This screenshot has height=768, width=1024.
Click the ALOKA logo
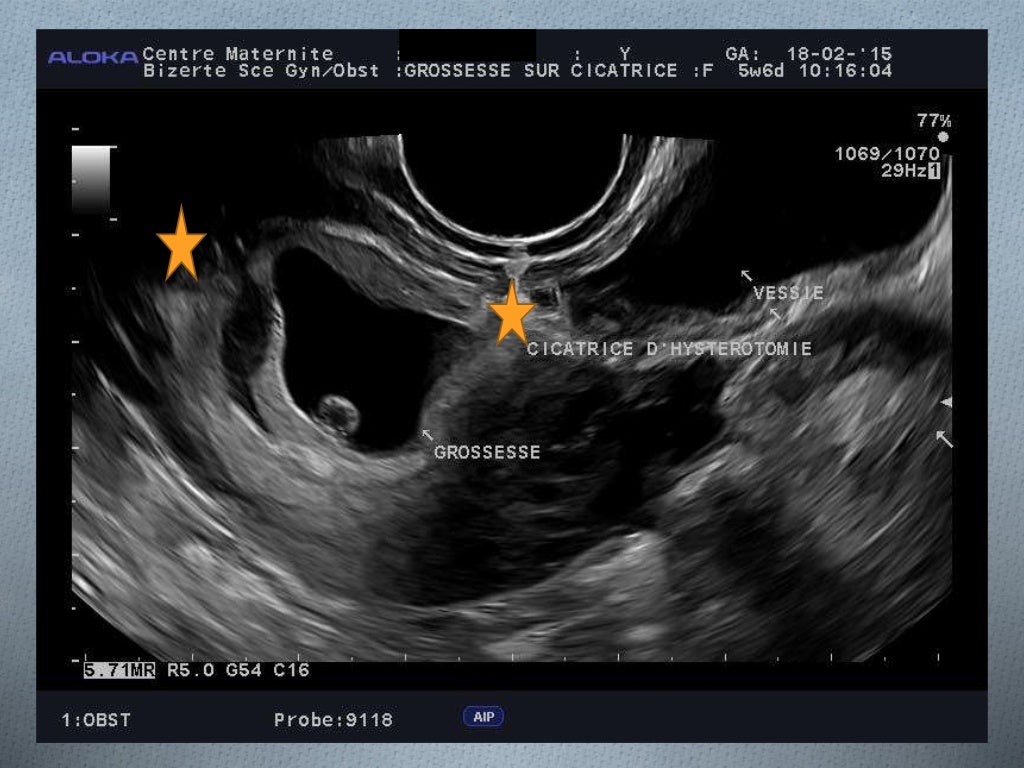(x=93, y=57)
